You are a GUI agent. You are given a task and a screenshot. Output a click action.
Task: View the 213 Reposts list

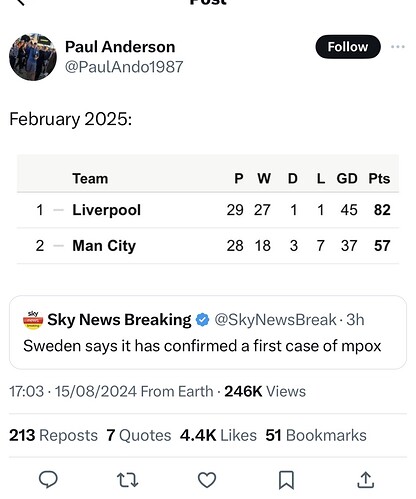click(x=53, y=435)
